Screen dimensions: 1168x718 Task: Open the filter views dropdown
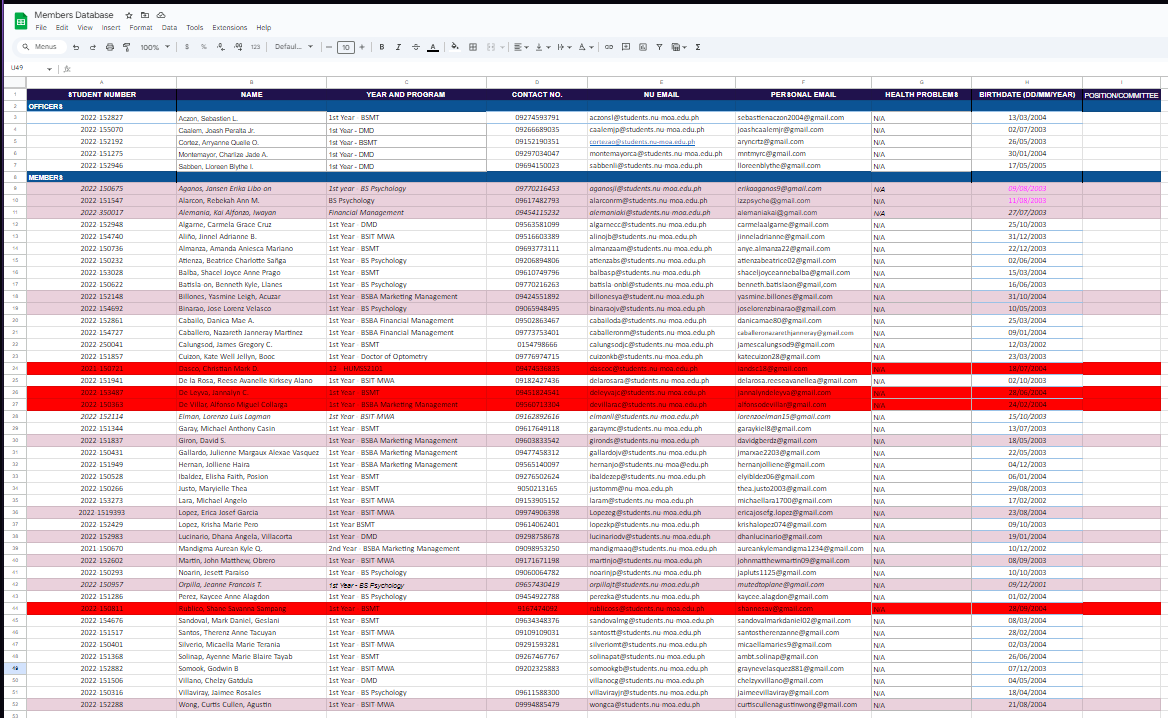point(679,47)
